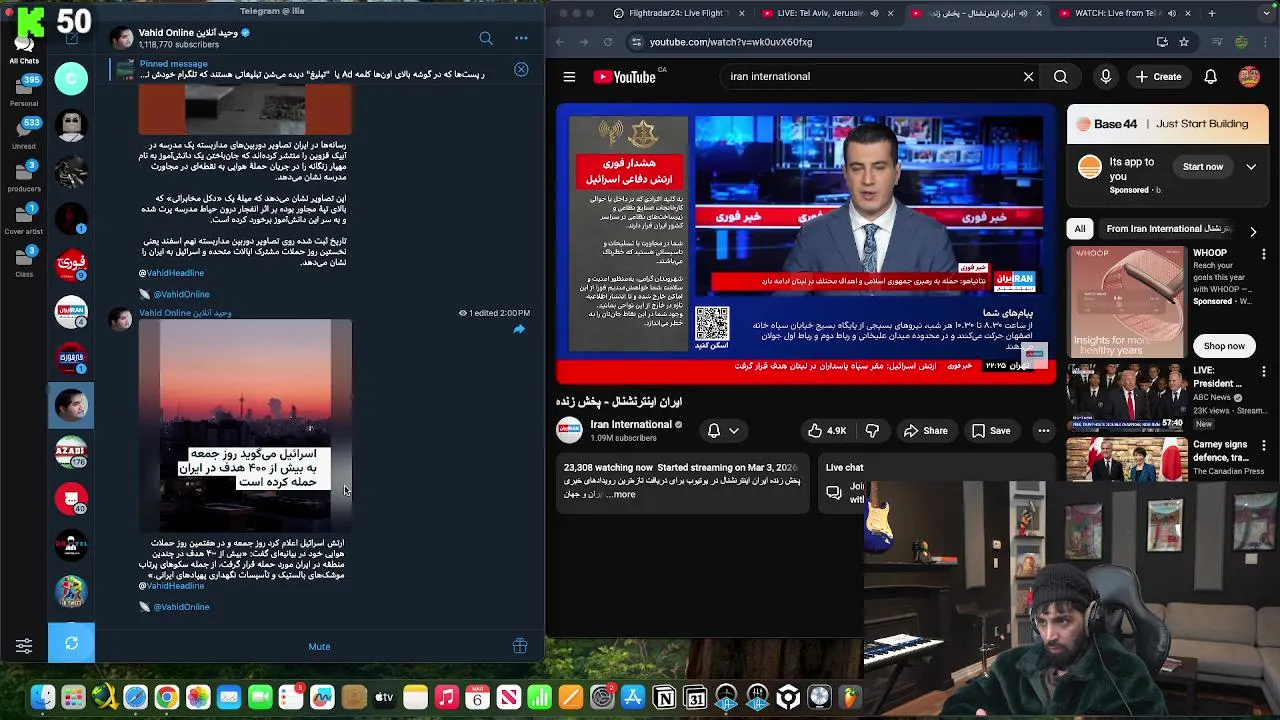Open the YouTube account avatar menu

pos(1249,77)
